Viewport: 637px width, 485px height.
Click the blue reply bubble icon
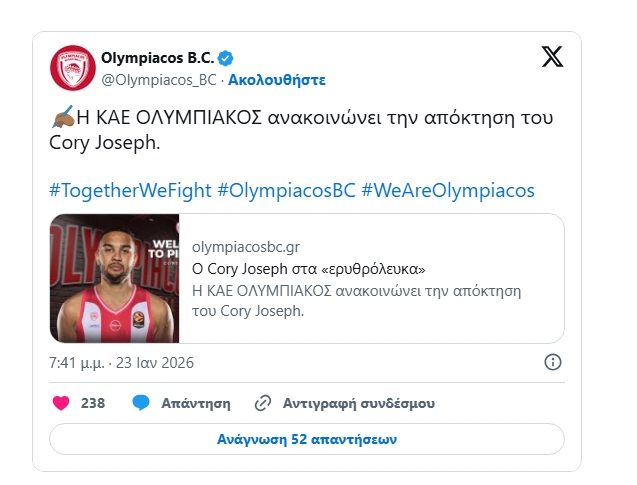(142, 404)
